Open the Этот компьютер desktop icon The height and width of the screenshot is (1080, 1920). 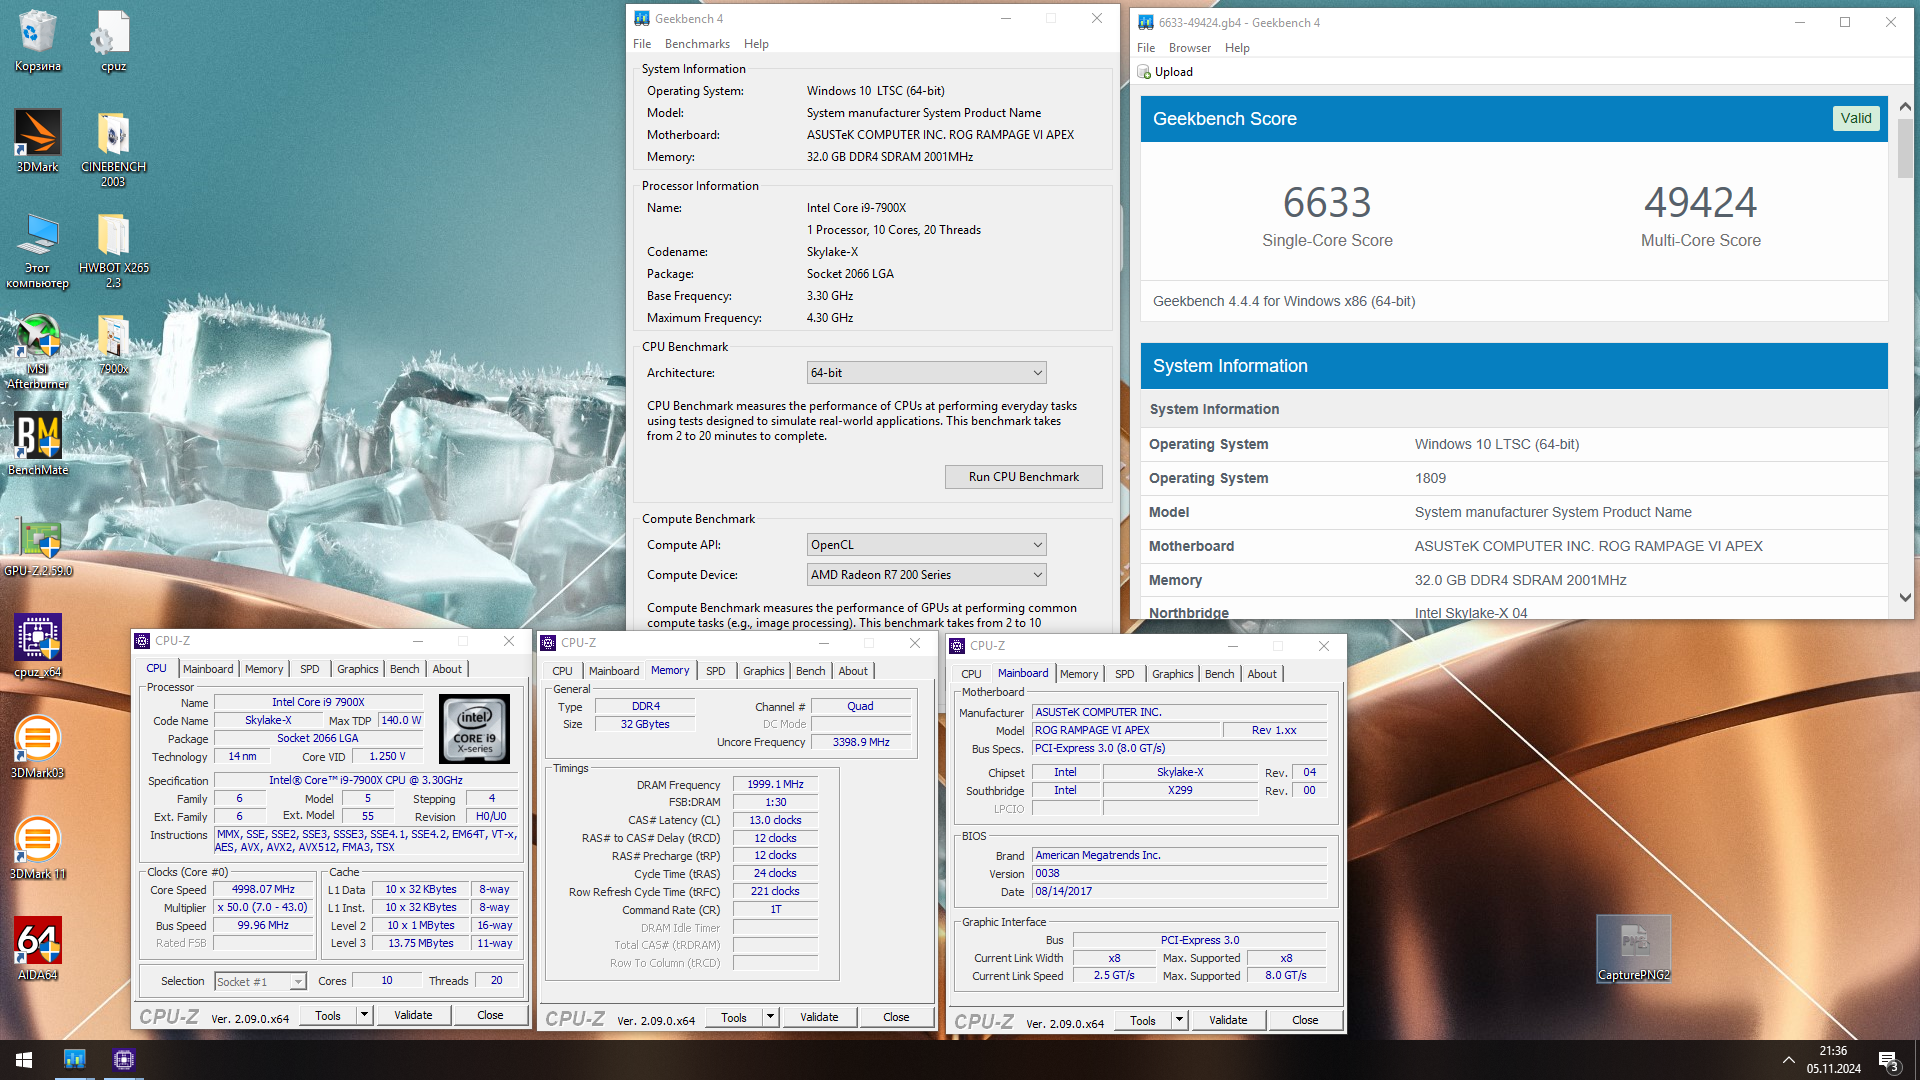(x=38, y=250)
